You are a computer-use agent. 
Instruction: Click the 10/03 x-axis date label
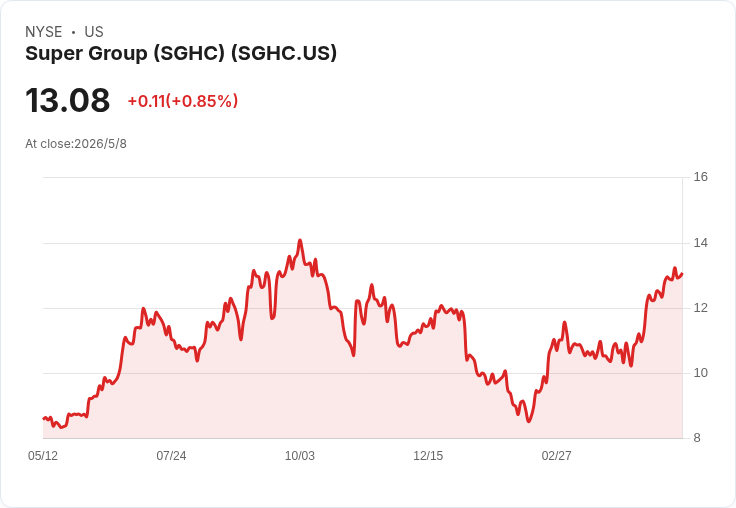(300, 456)
